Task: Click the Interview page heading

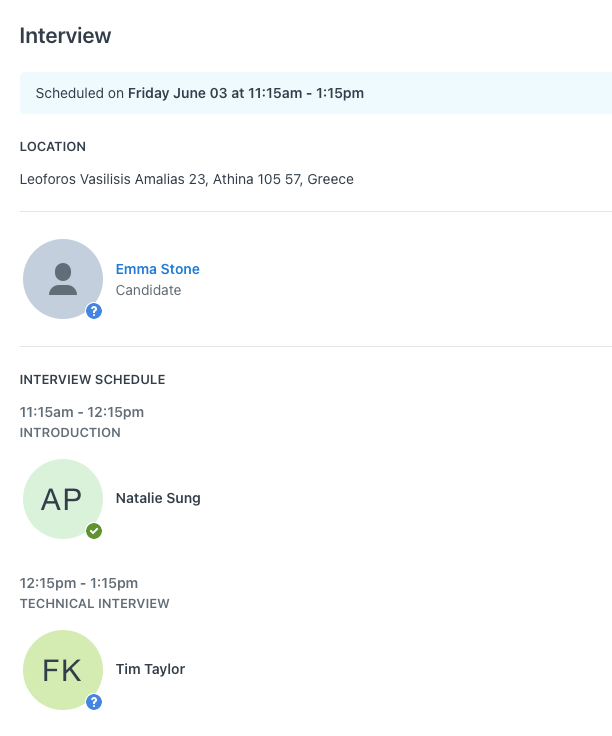Action: pos(65,36)
